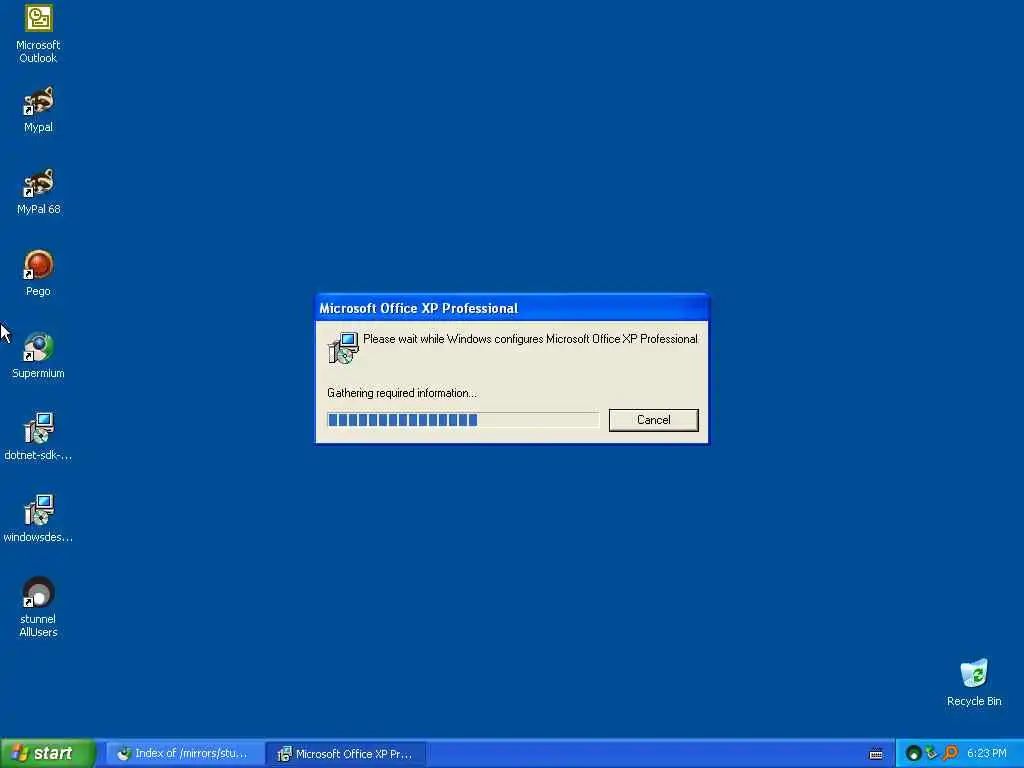This screenshot has height=768, width=1024.
Task: Select the Mypal desktop shortcut
Action: pyautogui.click(x=39, y=110)
